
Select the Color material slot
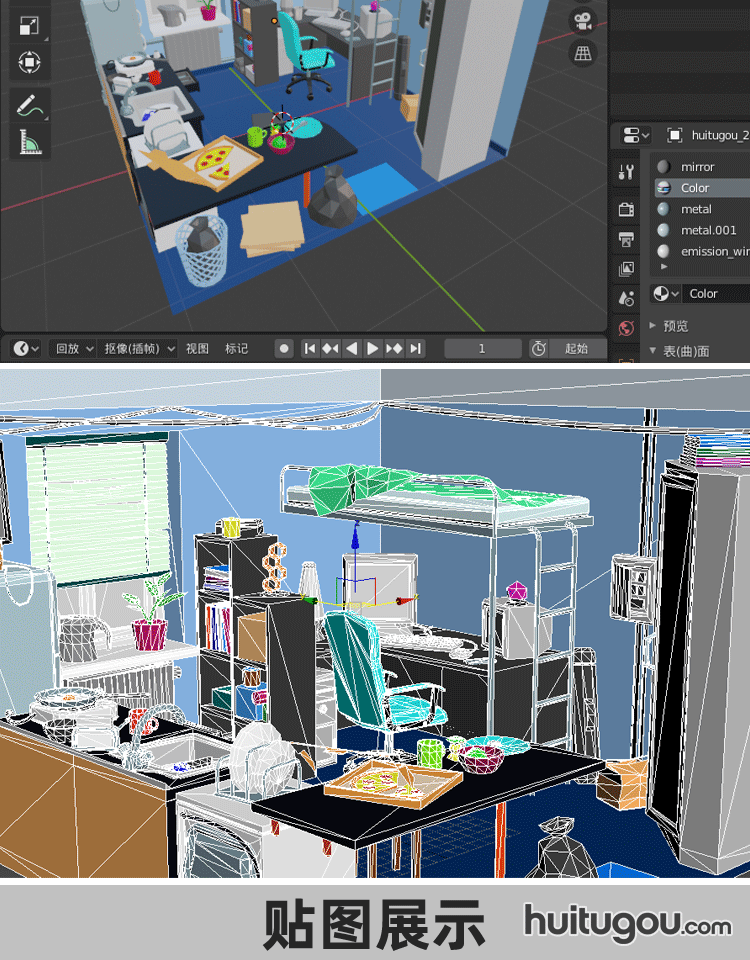point(702,188)
